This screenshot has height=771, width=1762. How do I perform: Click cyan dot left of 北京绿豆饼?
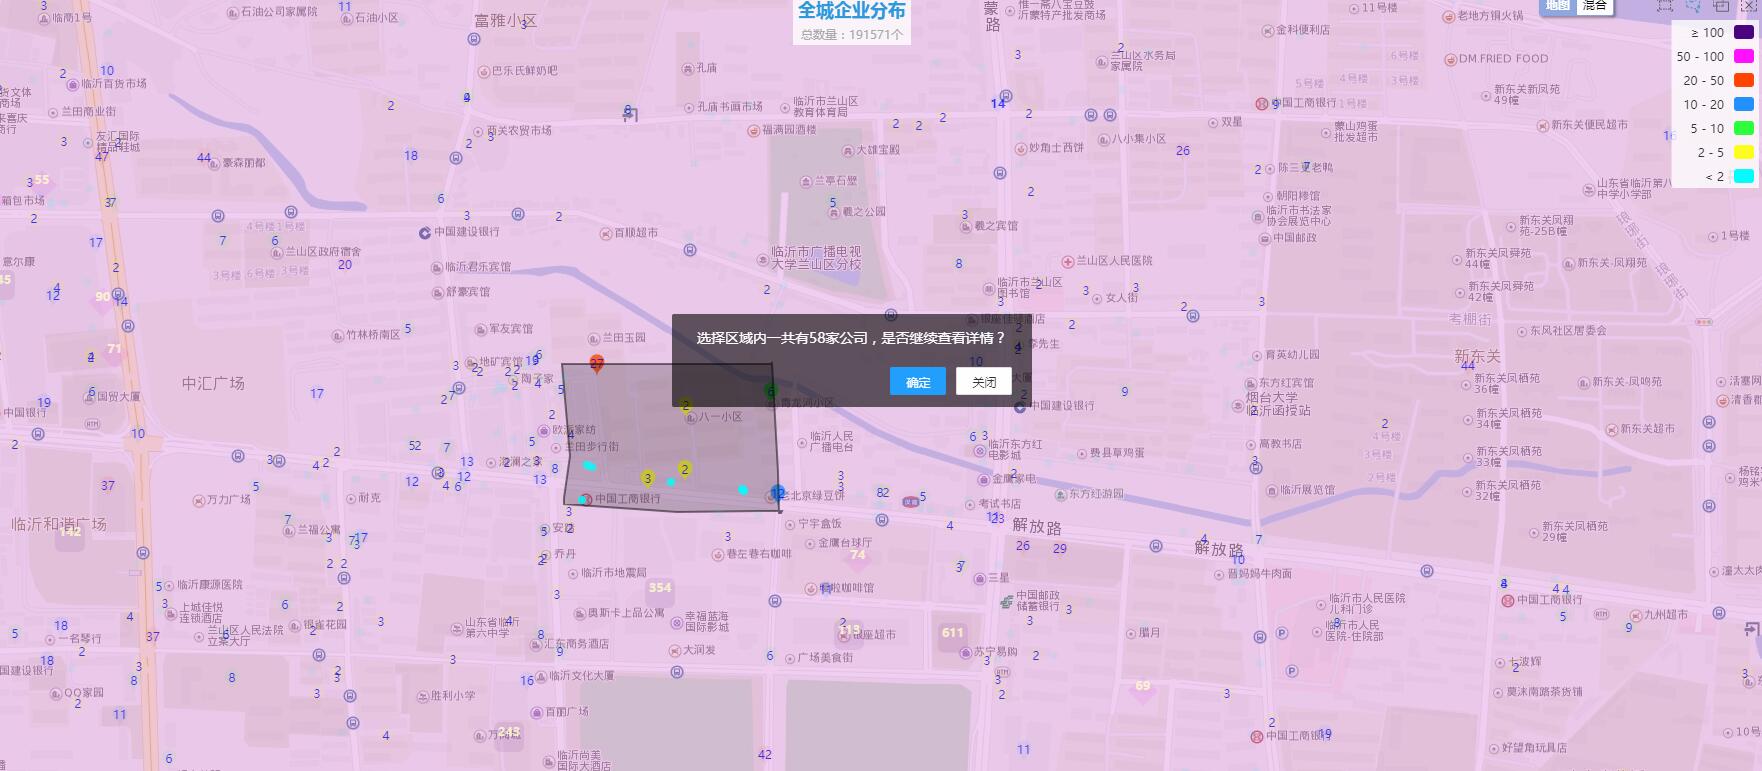coord(743,490)
